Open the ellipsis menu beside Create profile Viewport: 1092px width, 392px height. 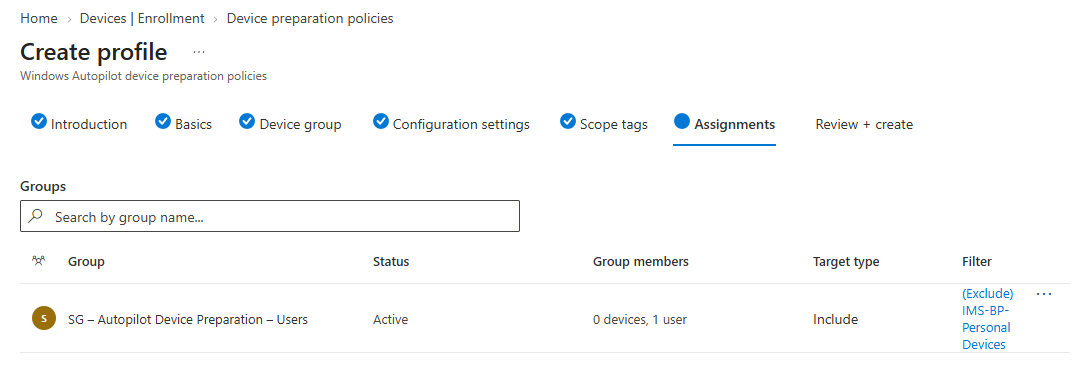tap(199, 52)
